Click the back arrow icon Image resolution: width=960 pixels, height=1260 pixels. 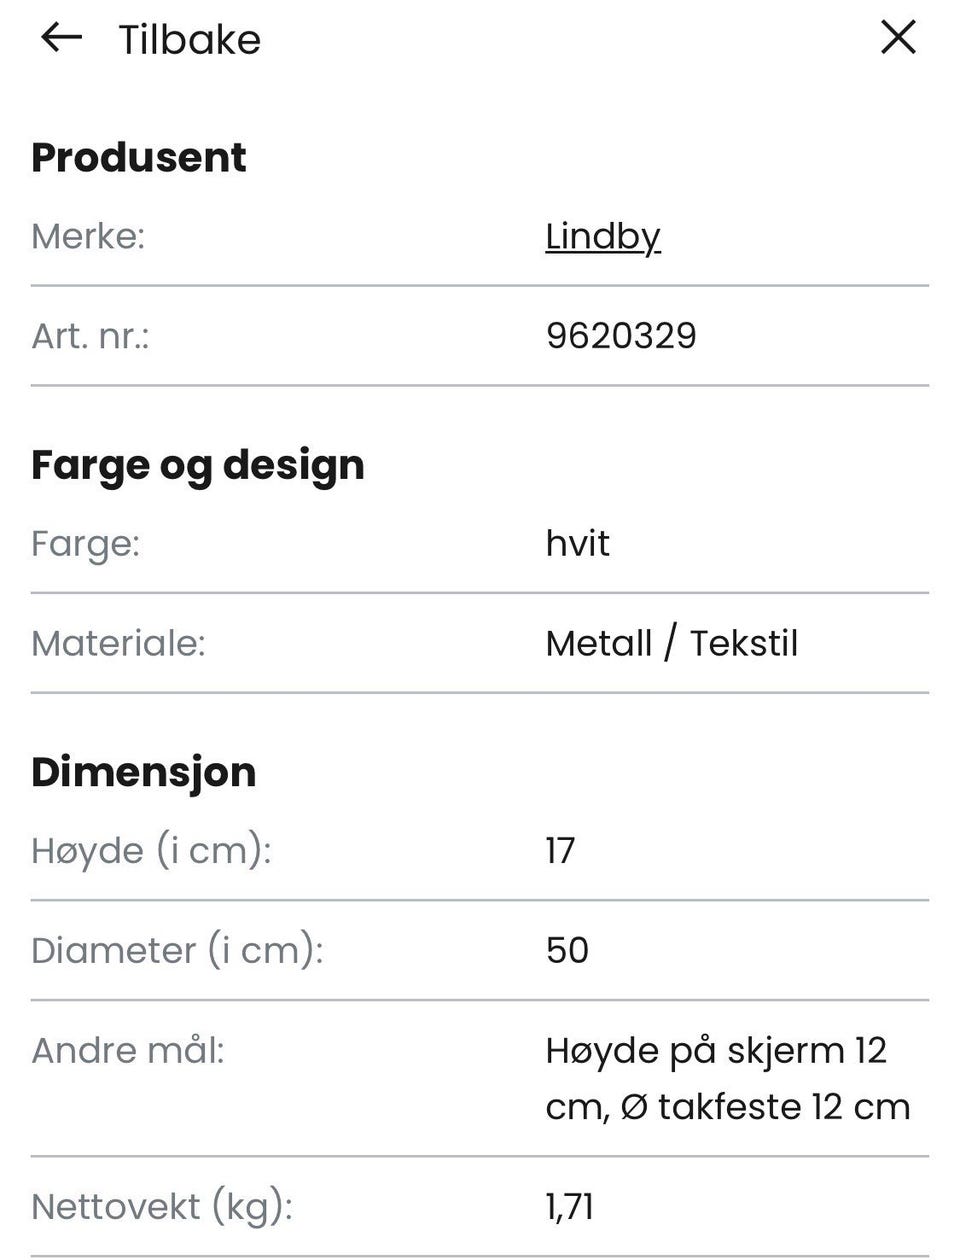point(61,39)
